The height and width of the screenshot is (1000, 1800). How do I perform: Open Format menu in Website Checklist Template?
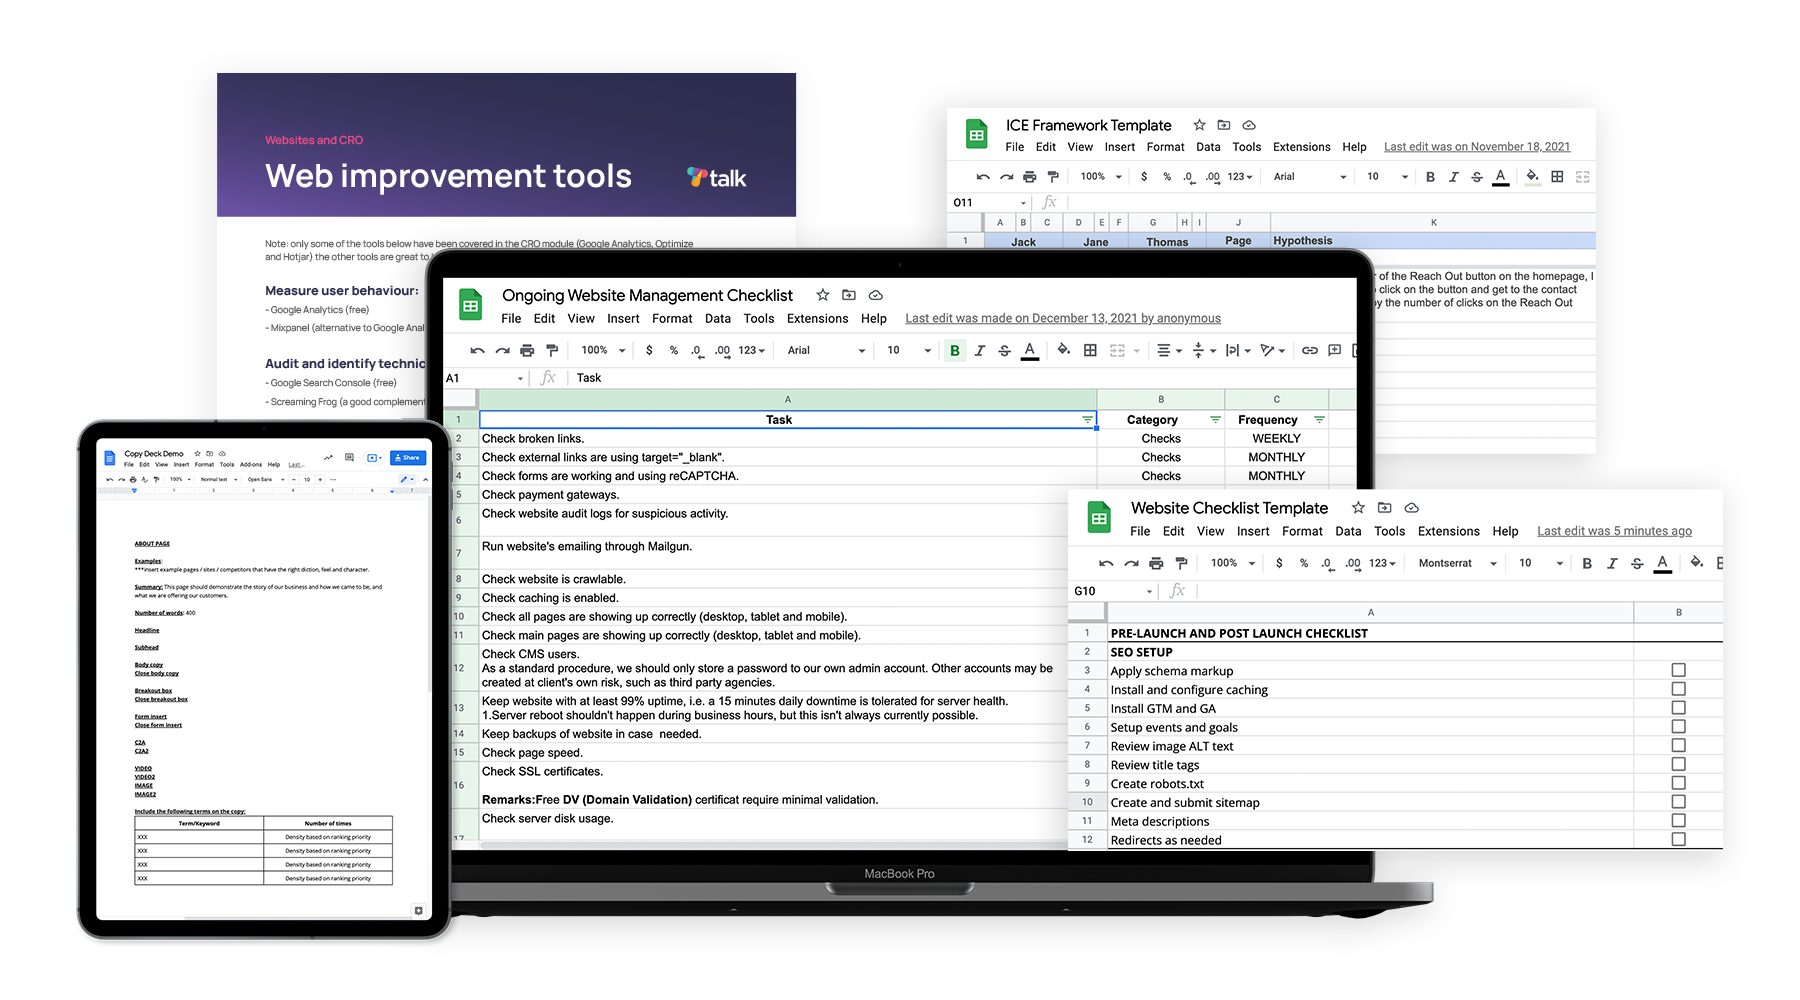click(1302, 532)
